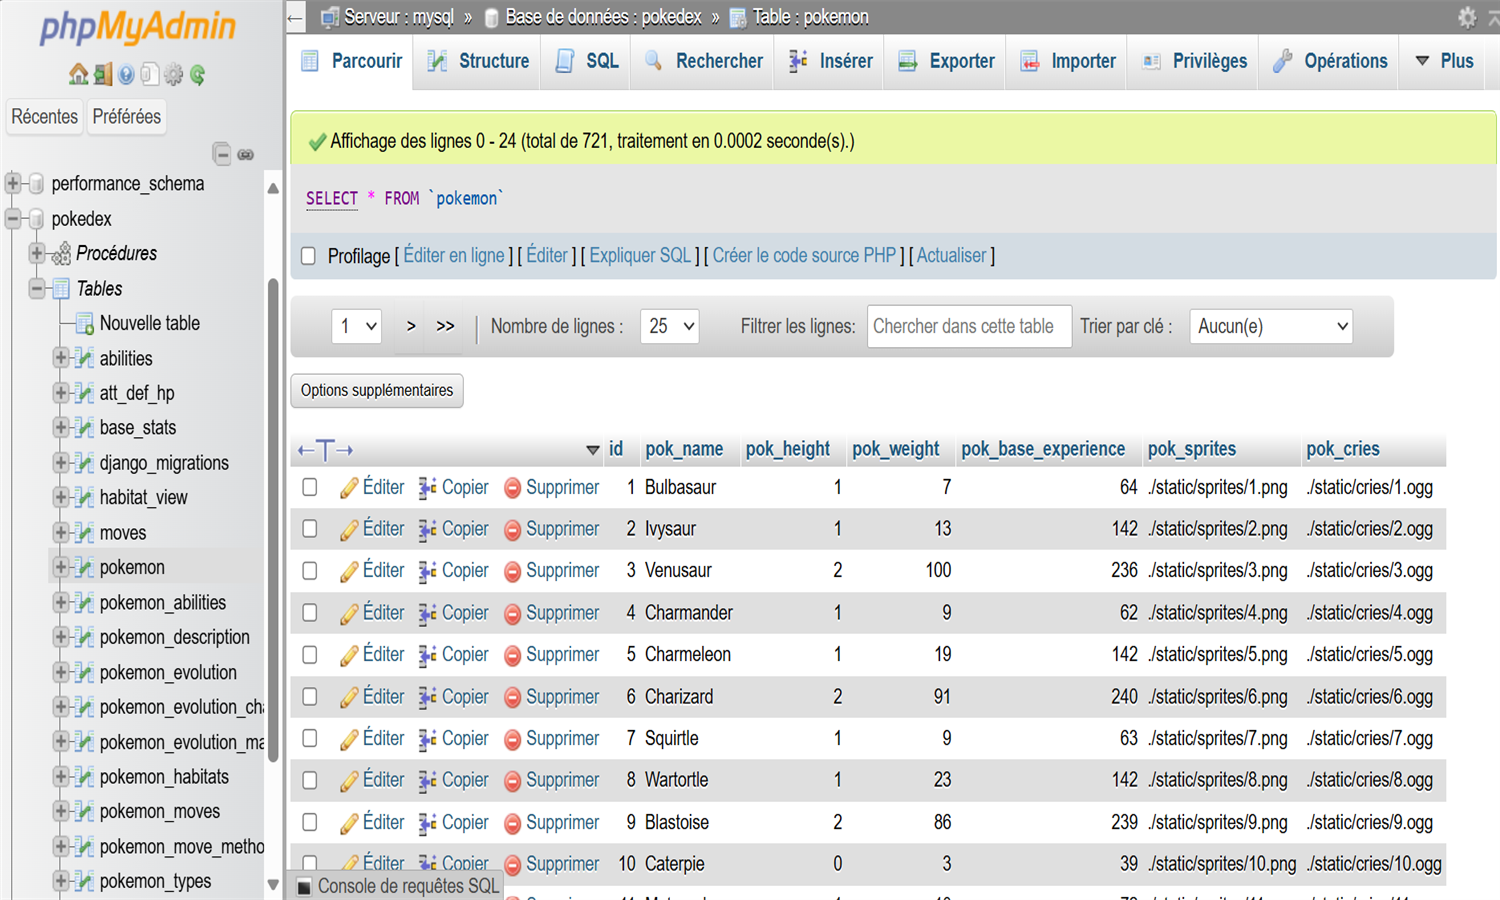Open the Trier par clé dropdown

click(1270, 326)
